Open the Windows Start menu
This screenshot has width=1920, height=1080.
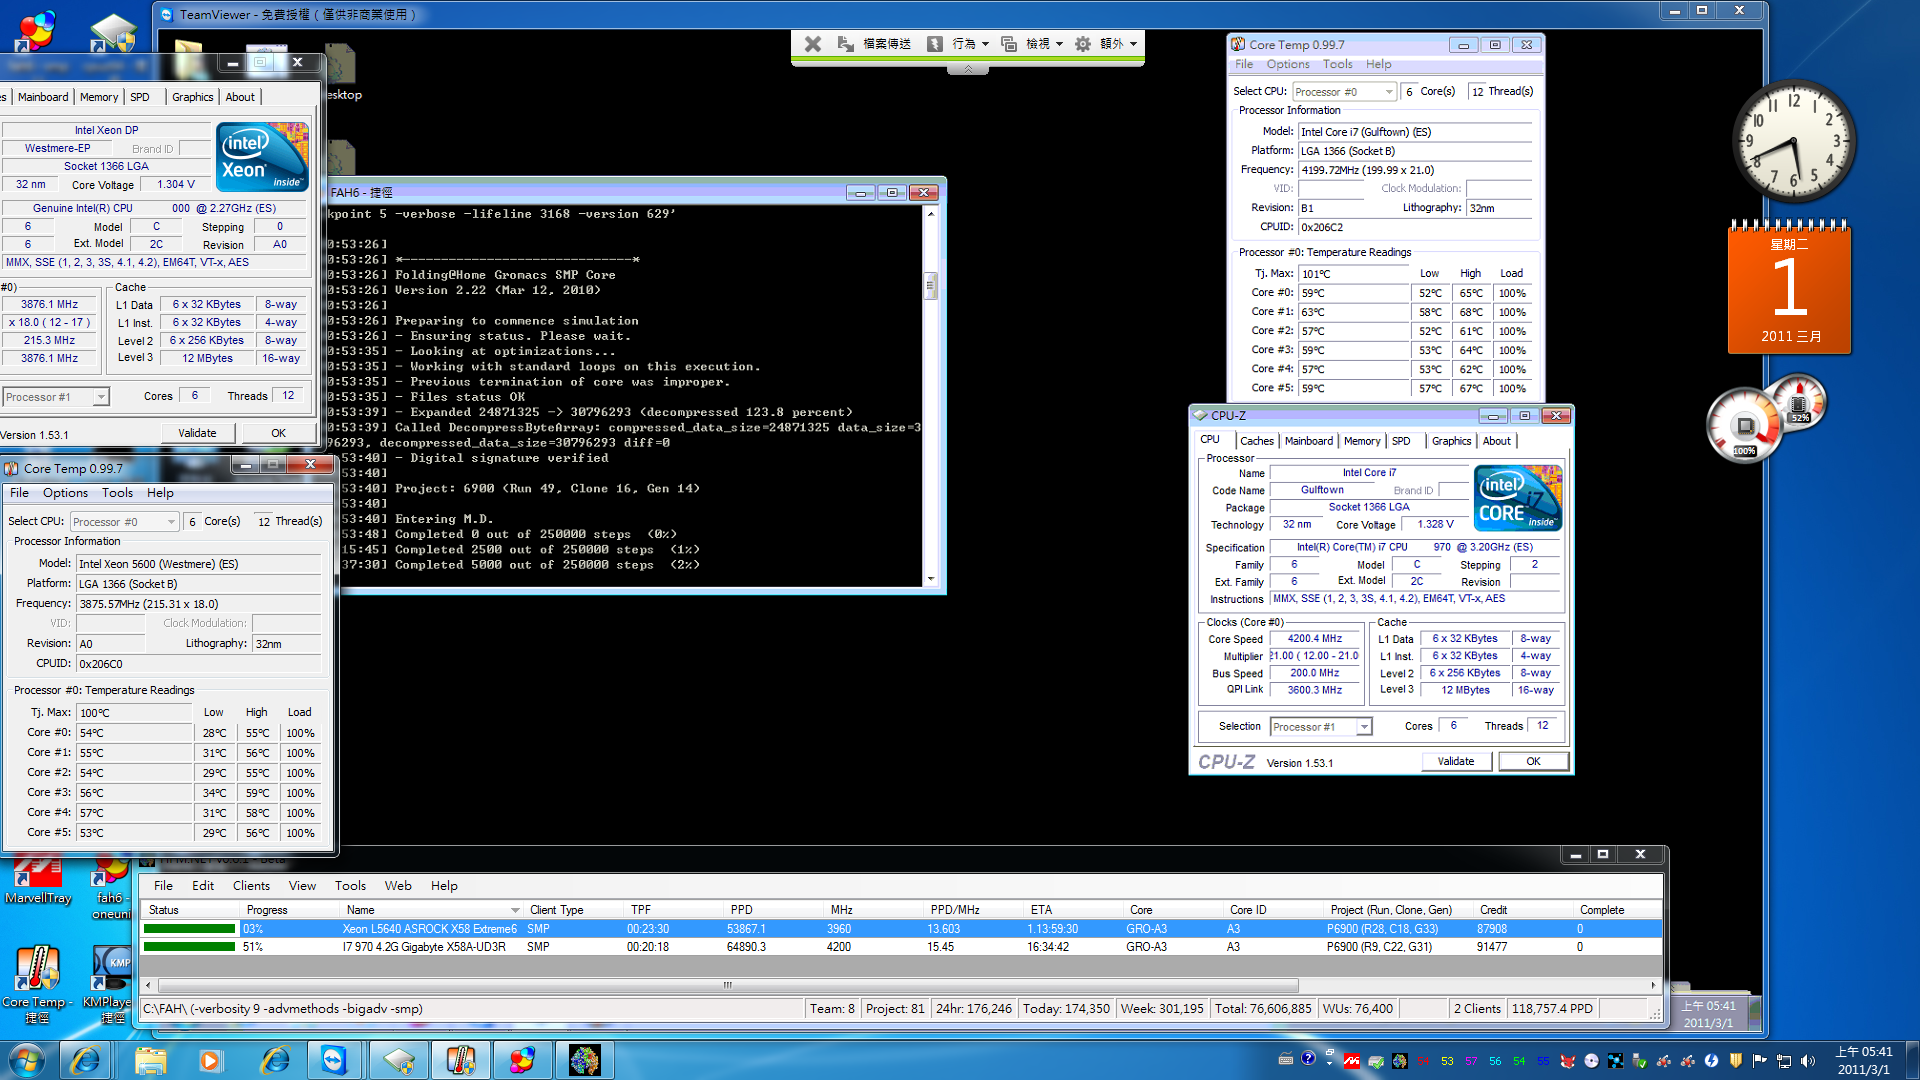(27, 1059)
